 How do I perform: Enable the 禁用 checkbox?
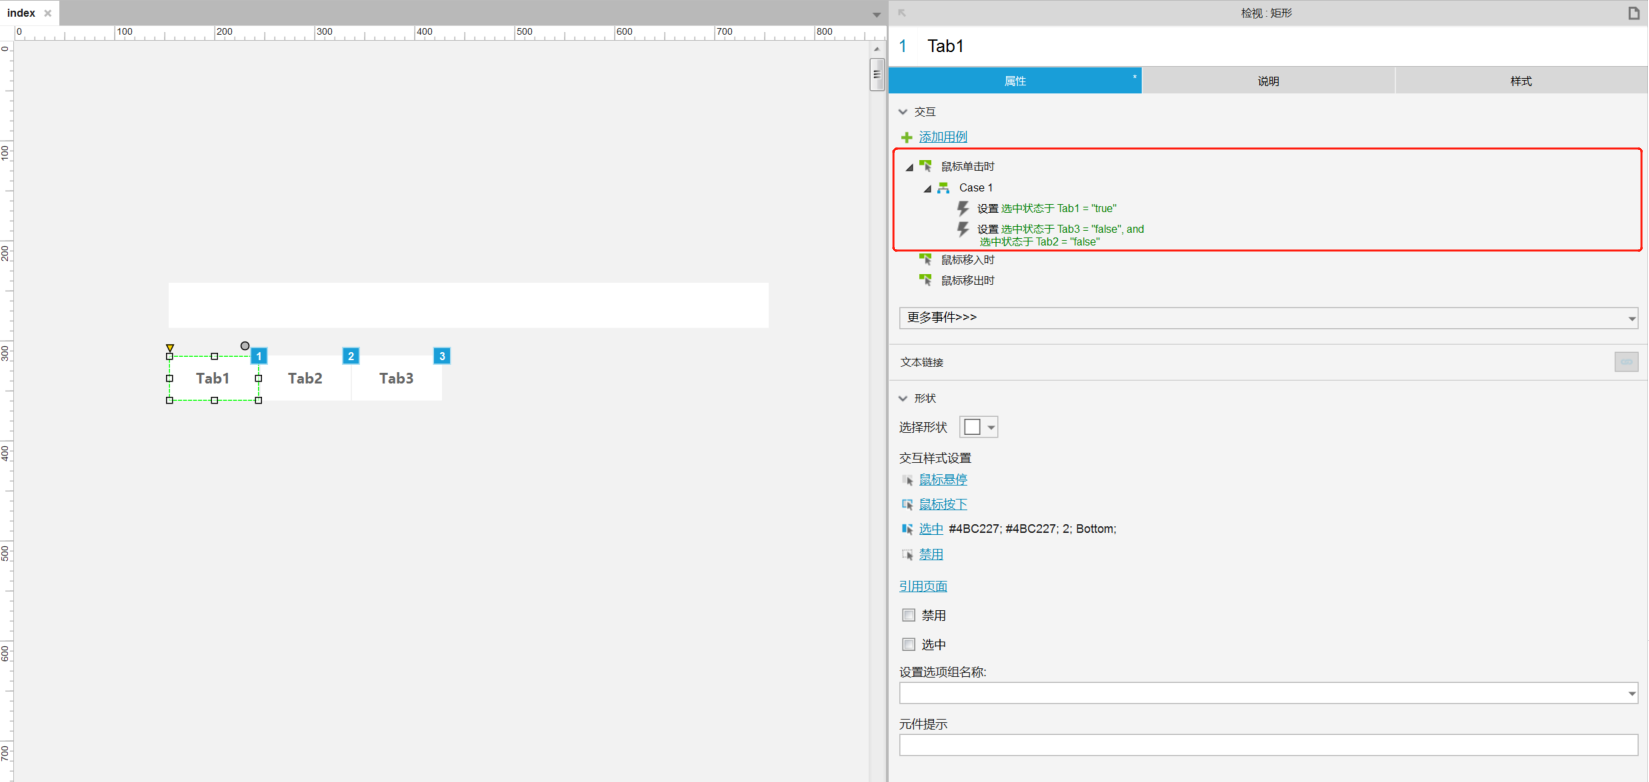(x=909, y=615)
